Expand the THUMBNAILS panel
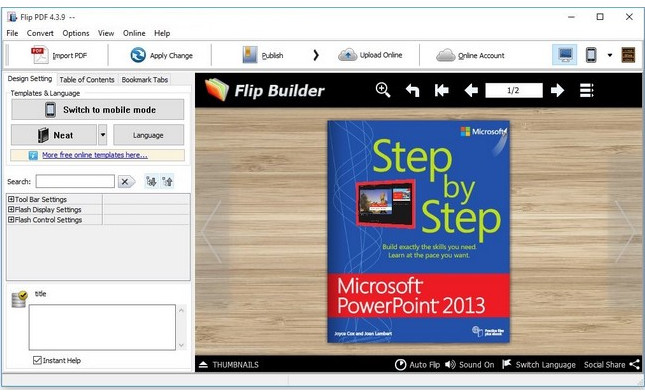The height and width of the screenshot is (392, 645). point(229,364)
